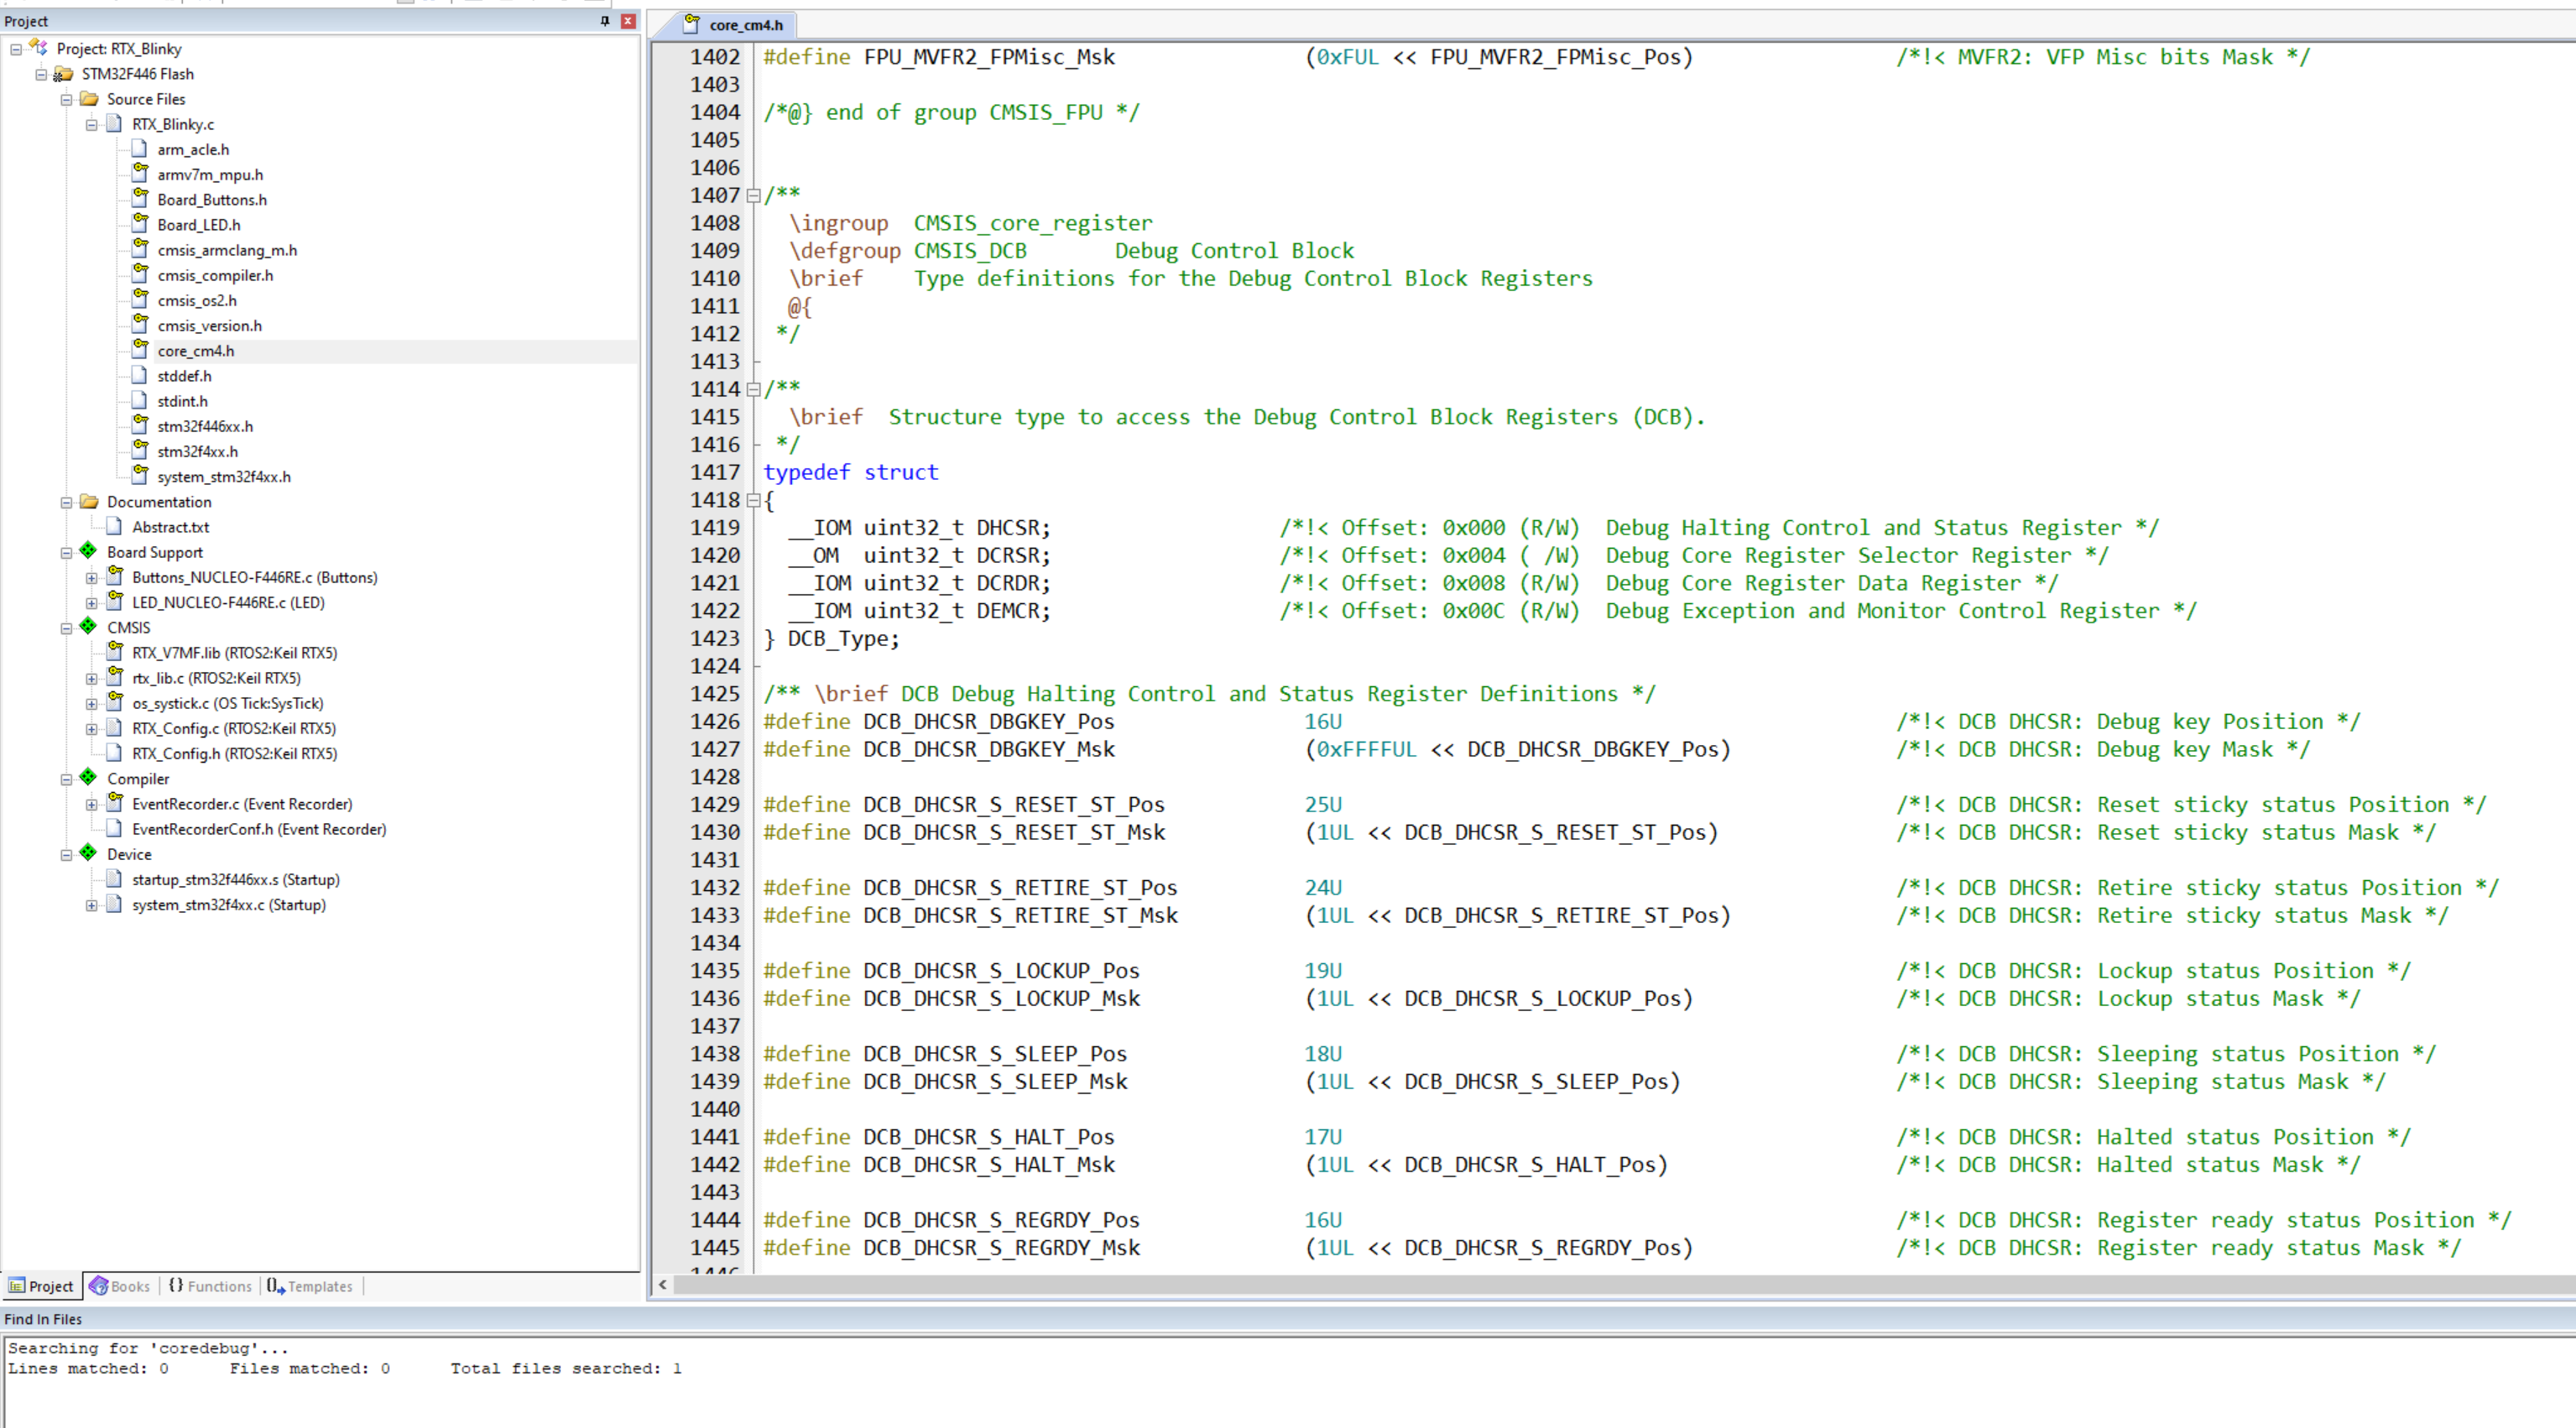The image size is (2576, 1428).
Task: Open the Functions tab
Action: (x=210, y=1286)
